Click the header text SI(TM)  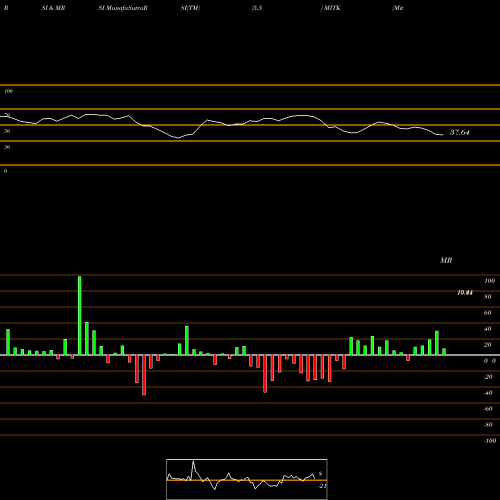coord(190,8)
